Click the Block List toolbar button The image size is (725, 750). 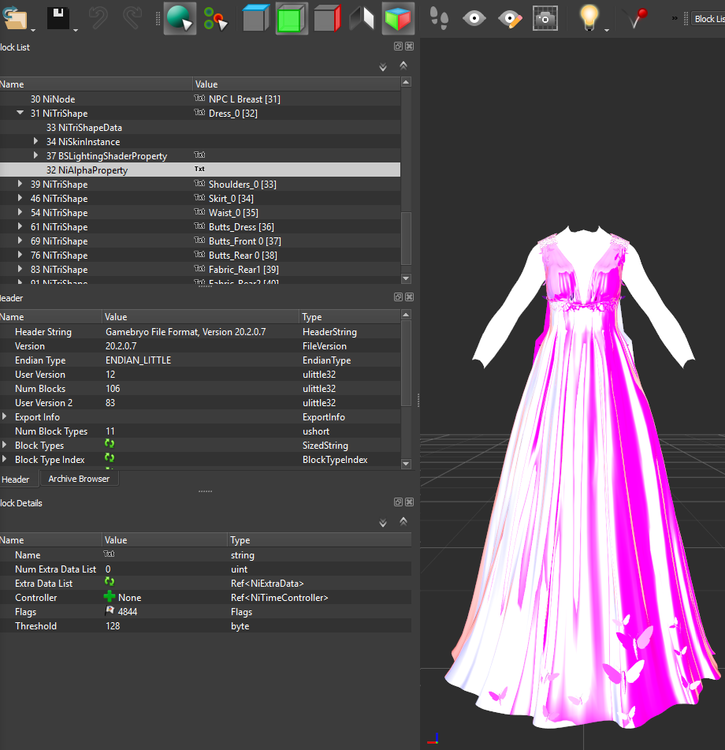pos(709,19)
